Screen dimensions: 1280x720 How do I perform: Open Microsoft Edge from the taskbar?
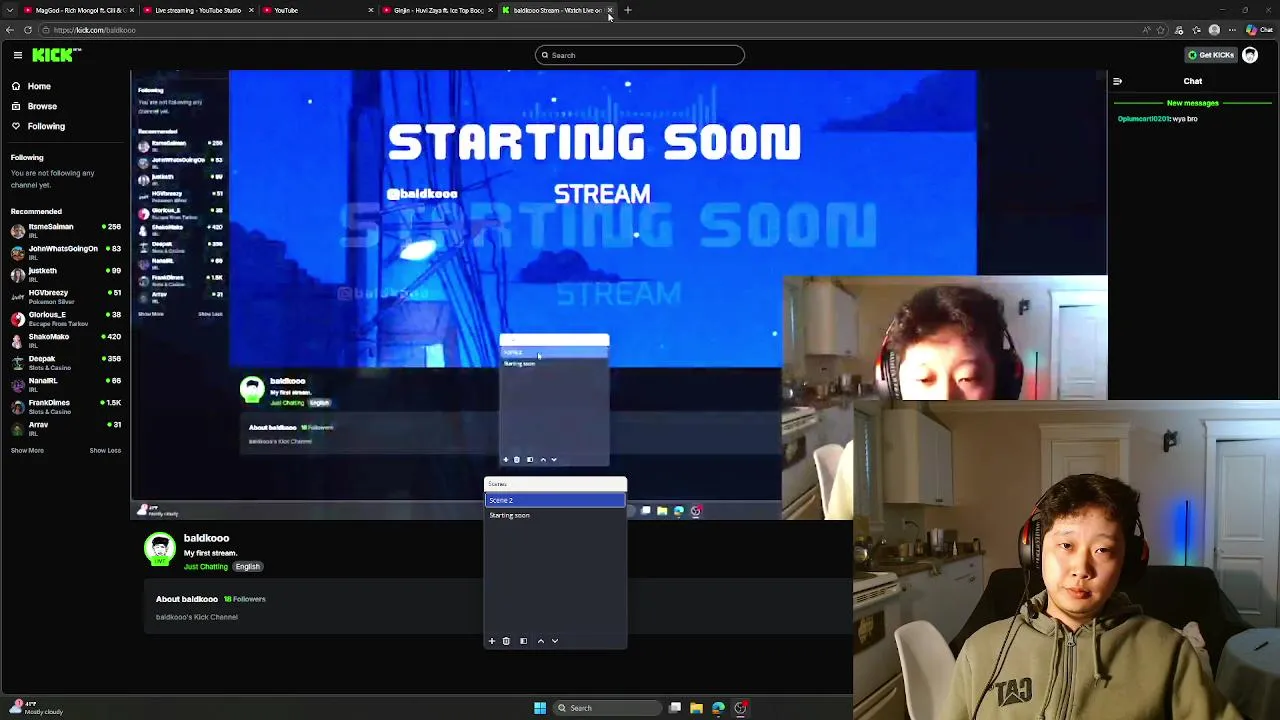point(718,708)
